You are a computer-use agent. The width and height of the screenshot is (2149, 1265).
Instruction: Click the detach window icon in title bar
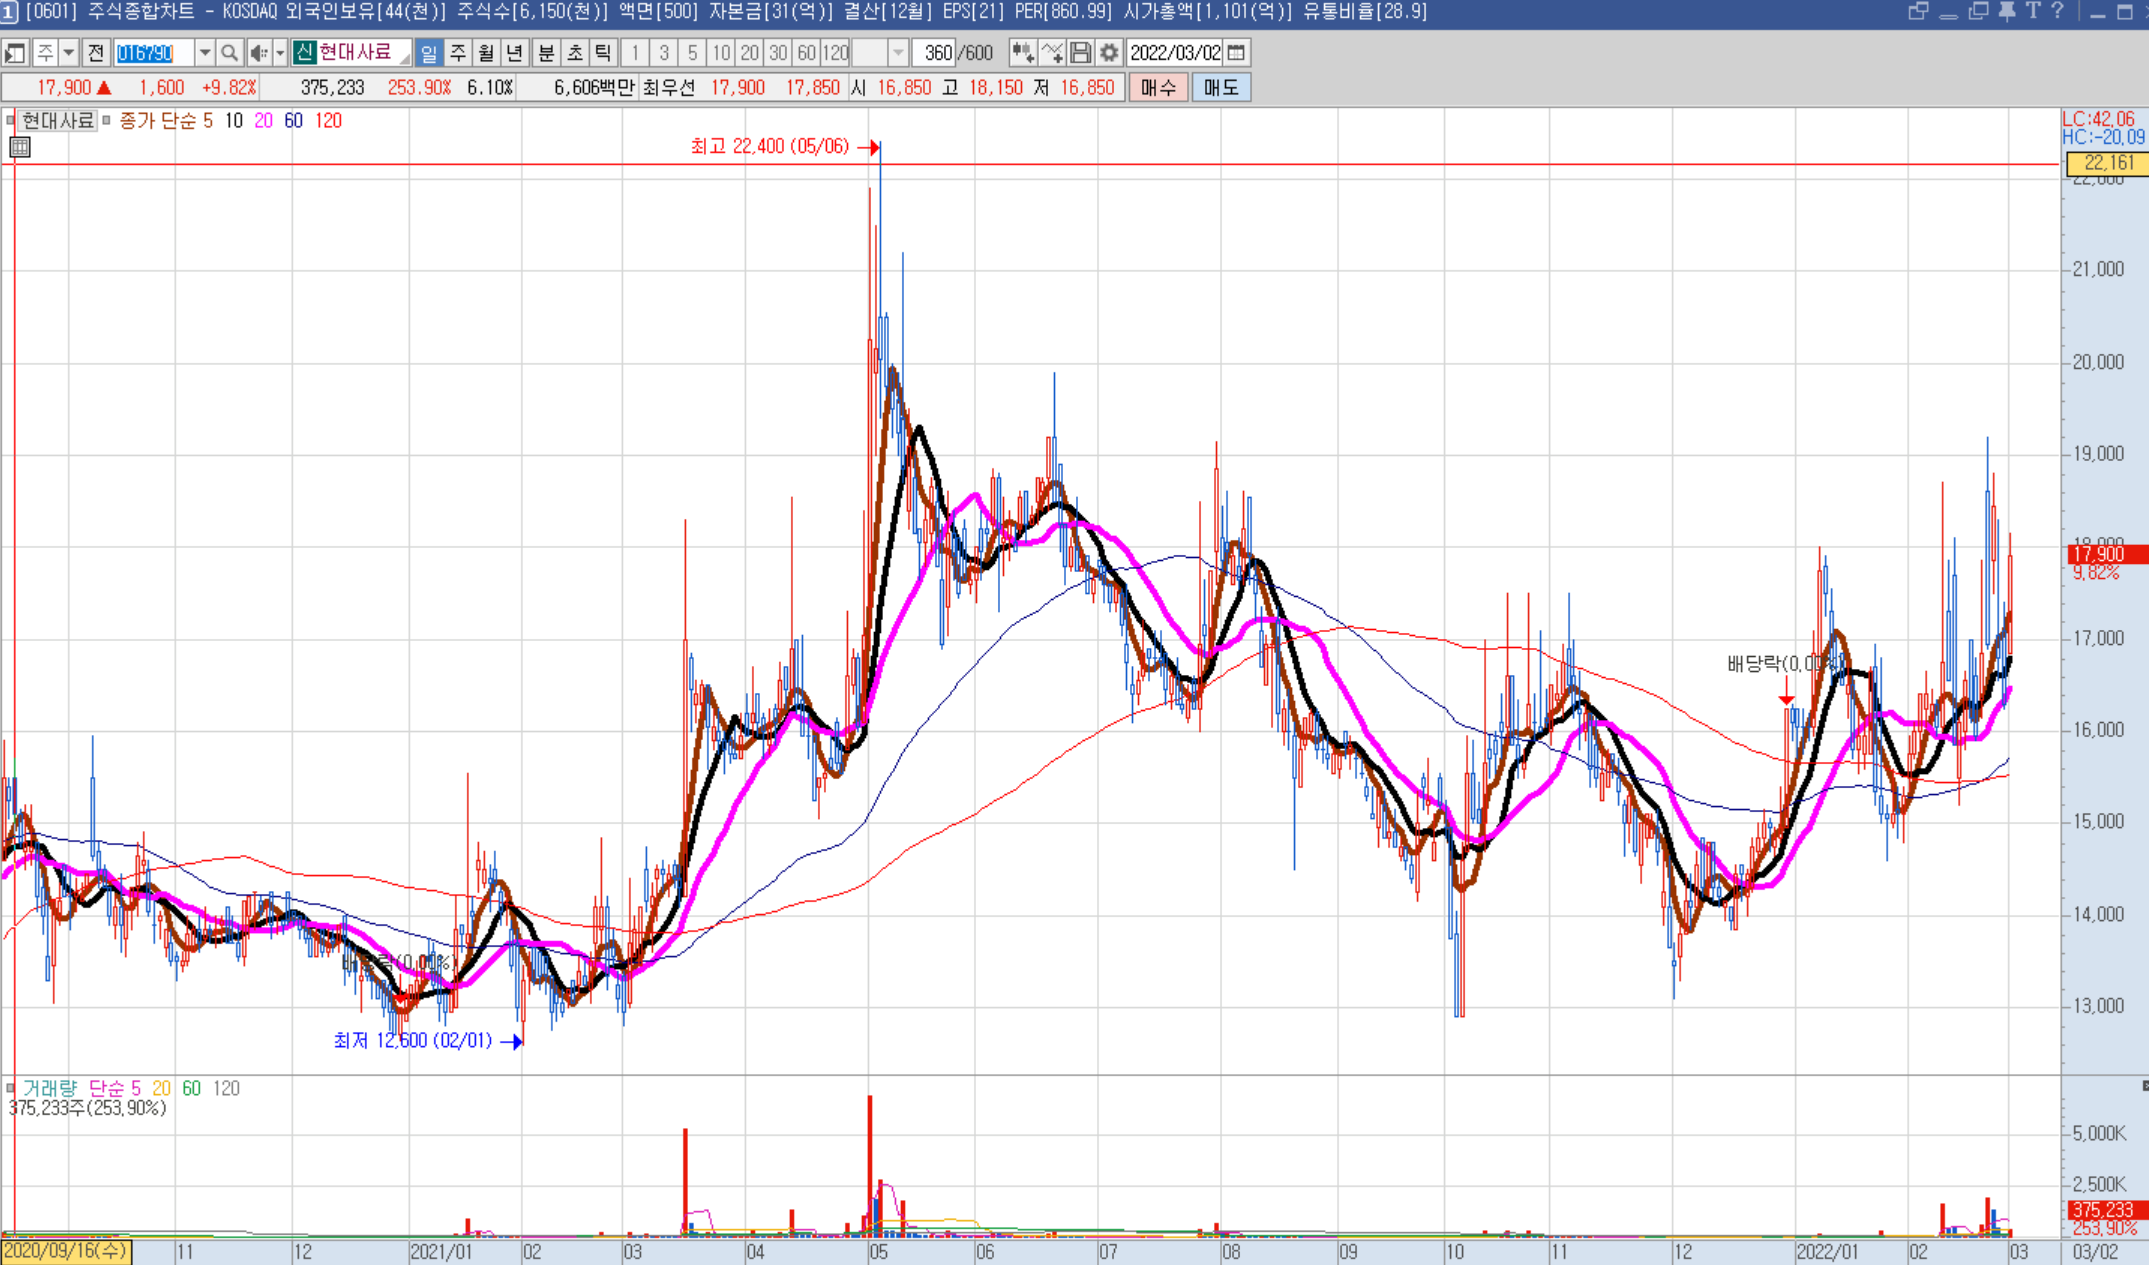coord(1918,11)
